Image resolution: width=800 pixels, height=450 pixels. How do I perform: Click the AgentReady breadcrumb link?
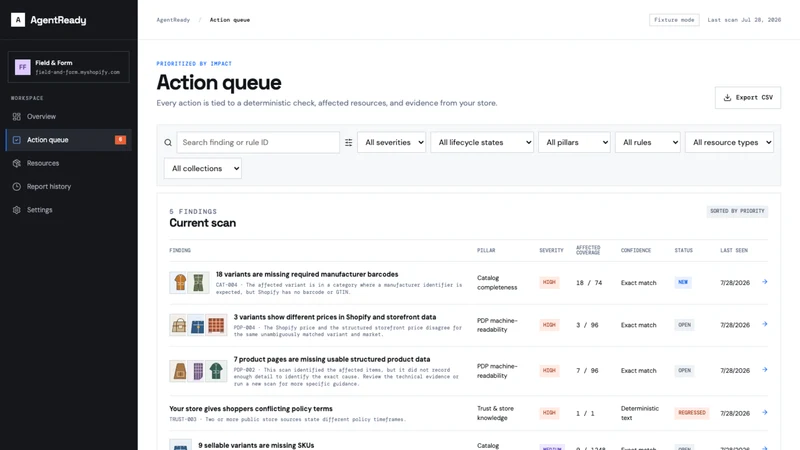coord(173,20)
